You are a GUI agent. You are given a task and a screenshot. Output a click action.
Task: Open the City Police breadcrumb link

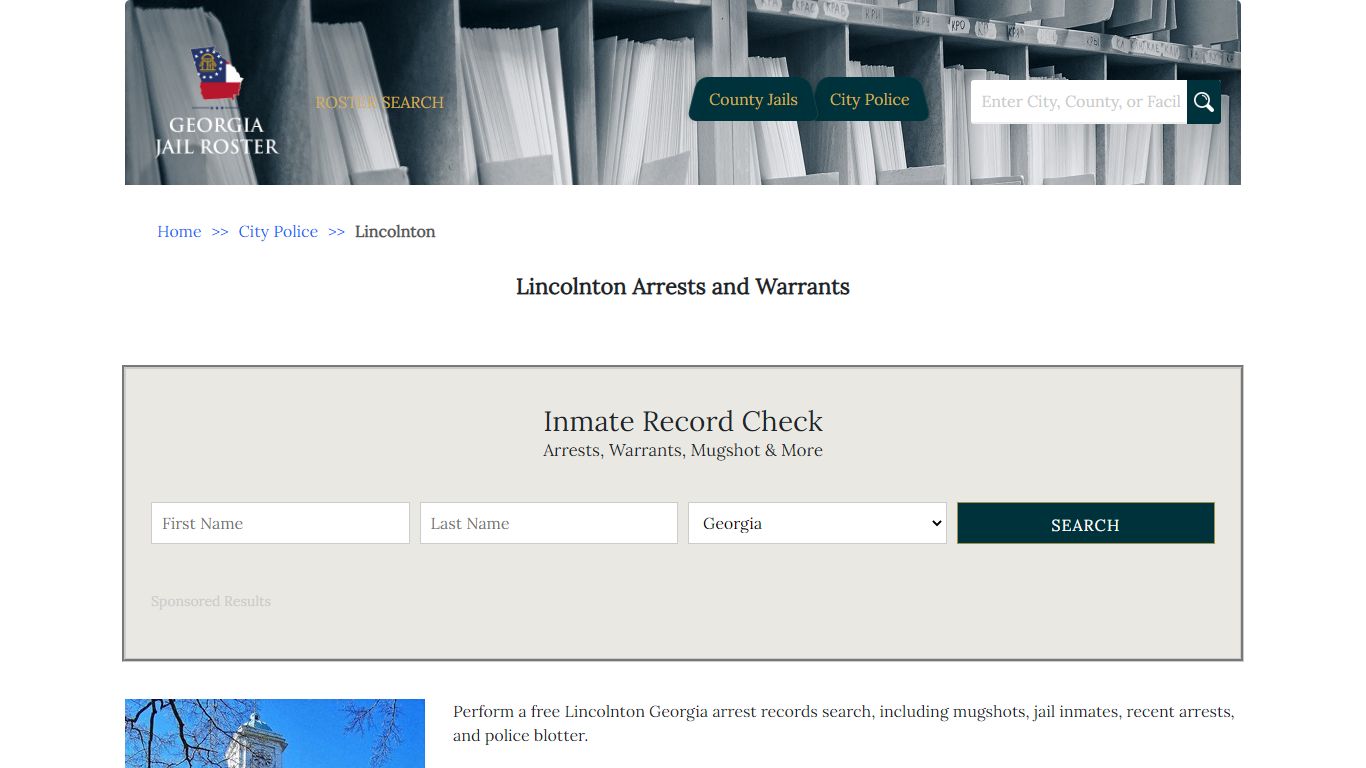[278, 231]
